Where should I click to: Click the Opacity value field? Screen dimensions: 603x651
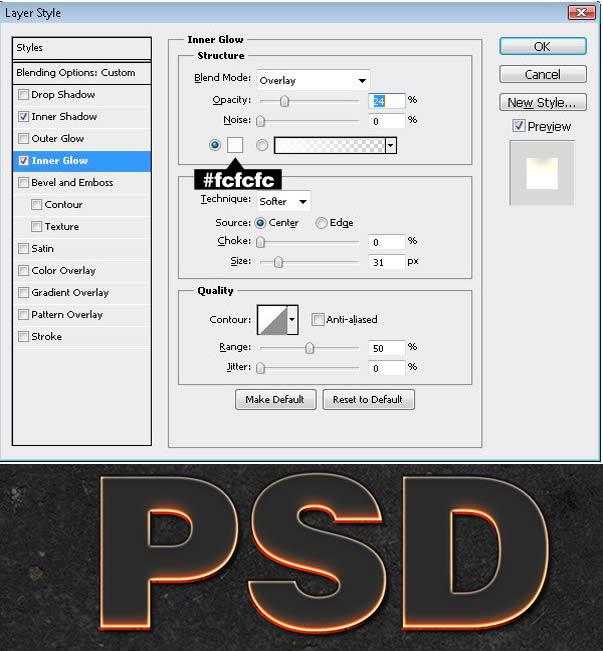pyautogui.click(x=387, y=101)
